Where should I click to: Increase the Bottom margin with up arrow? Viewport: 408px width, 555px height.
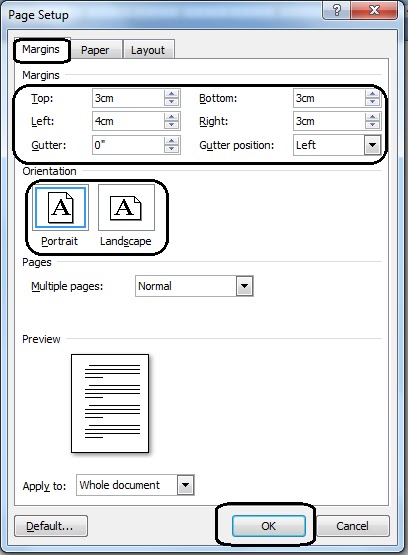click(x=372, y=94)
